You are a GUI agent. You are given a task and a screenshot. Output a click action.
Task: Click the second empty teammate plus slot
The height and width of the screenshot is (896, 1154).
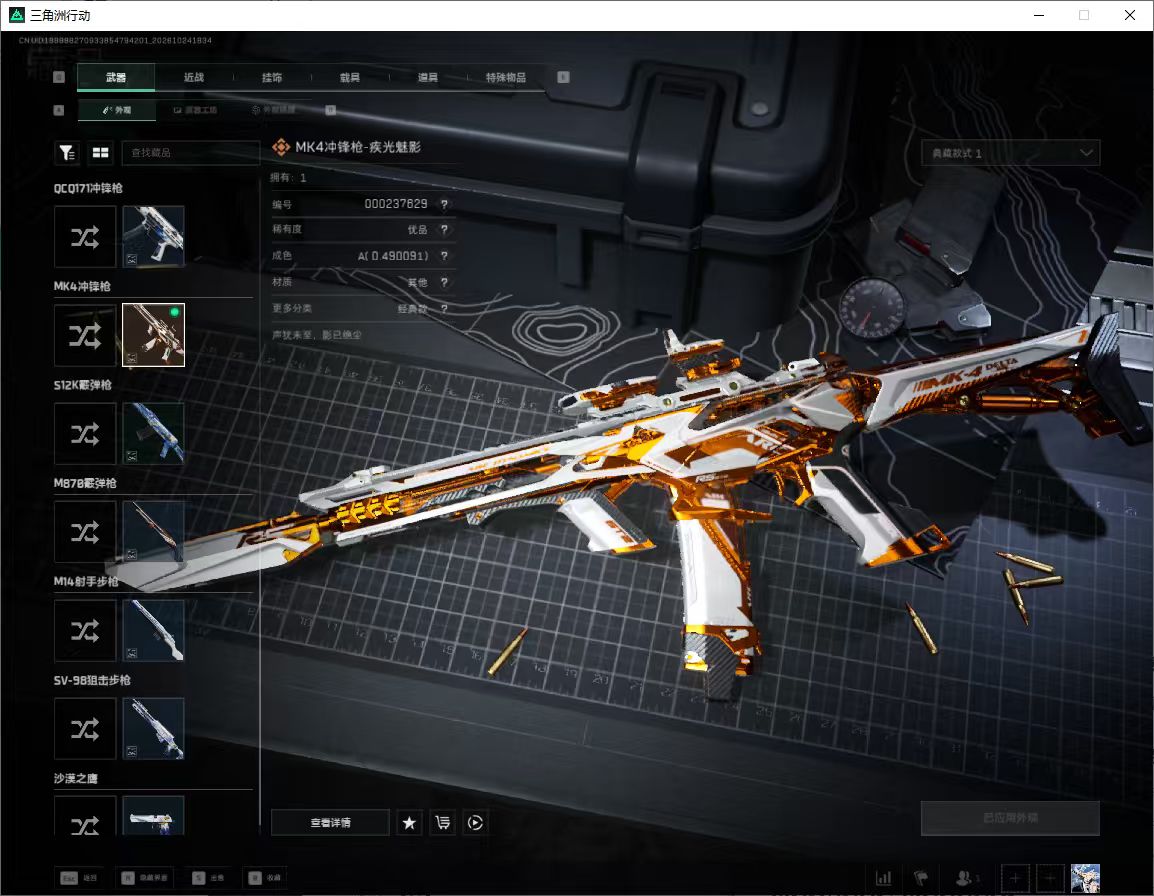(1050, 878)
